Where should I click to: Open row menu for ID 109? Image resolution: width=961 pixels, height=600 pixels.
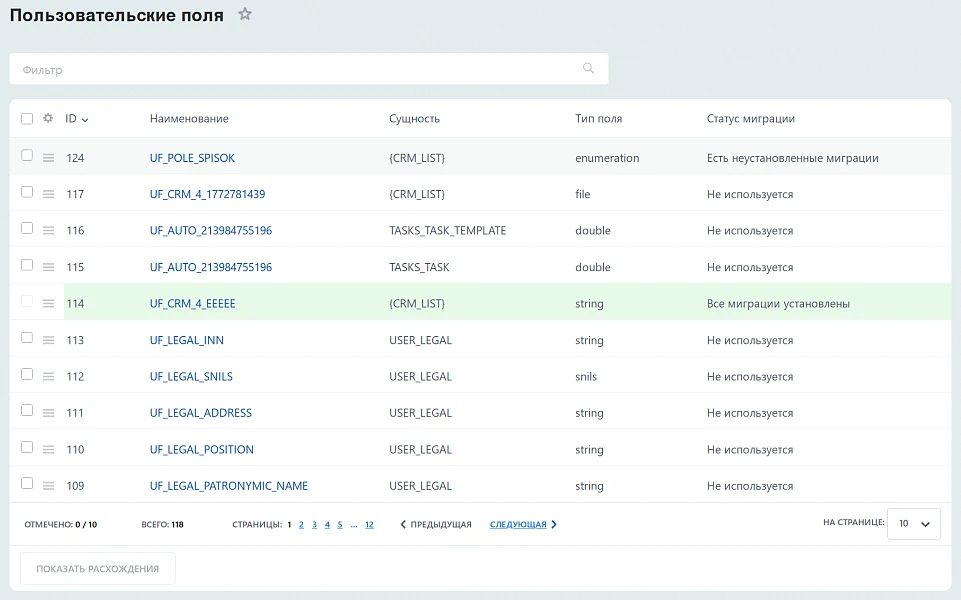(x=48, y=486)
